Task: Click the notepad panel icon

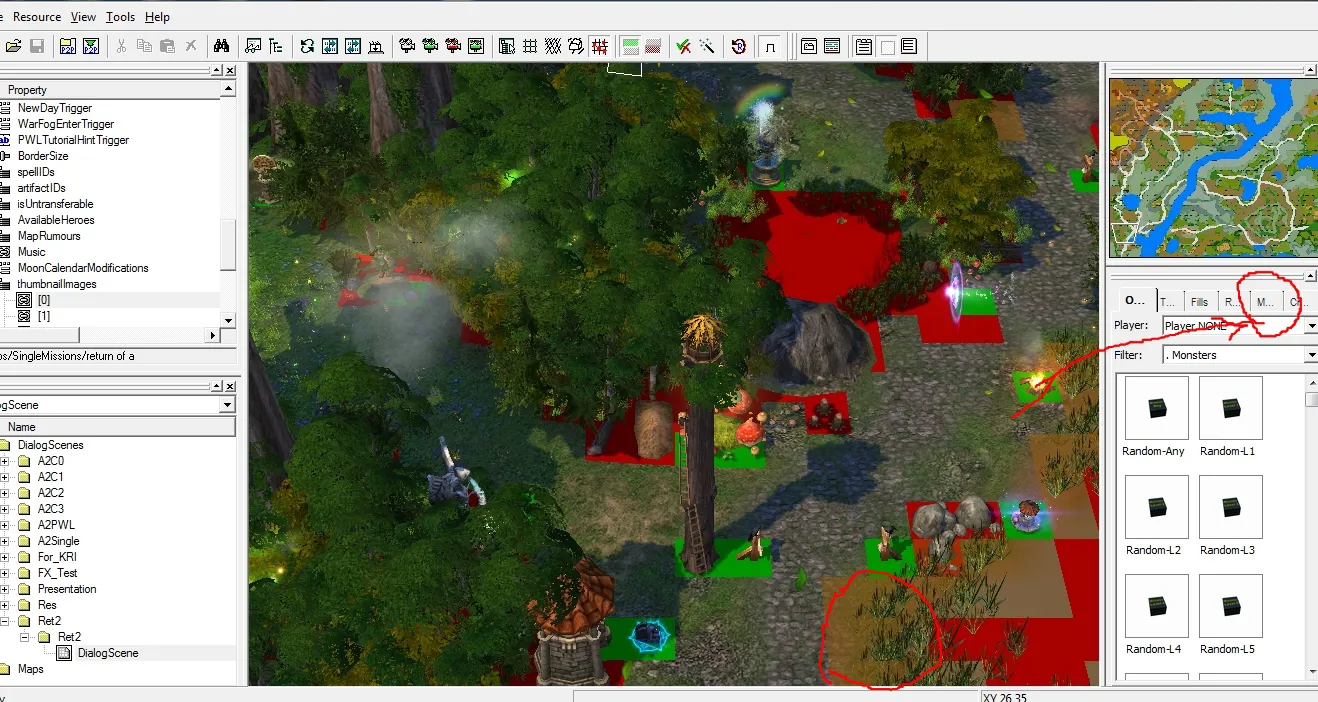Action: 863,46
